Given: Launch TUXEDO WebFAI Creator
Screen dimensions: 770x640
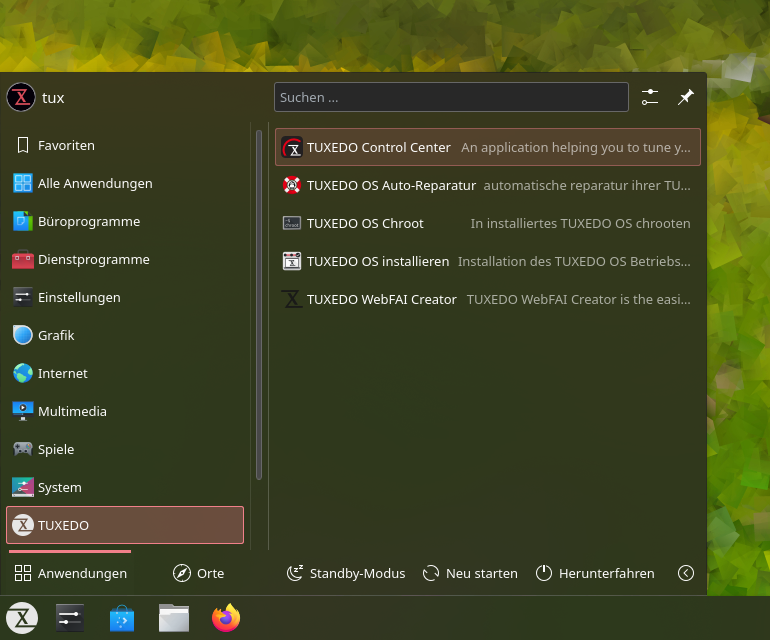Looking at the screenshot, I should (488, 299).
